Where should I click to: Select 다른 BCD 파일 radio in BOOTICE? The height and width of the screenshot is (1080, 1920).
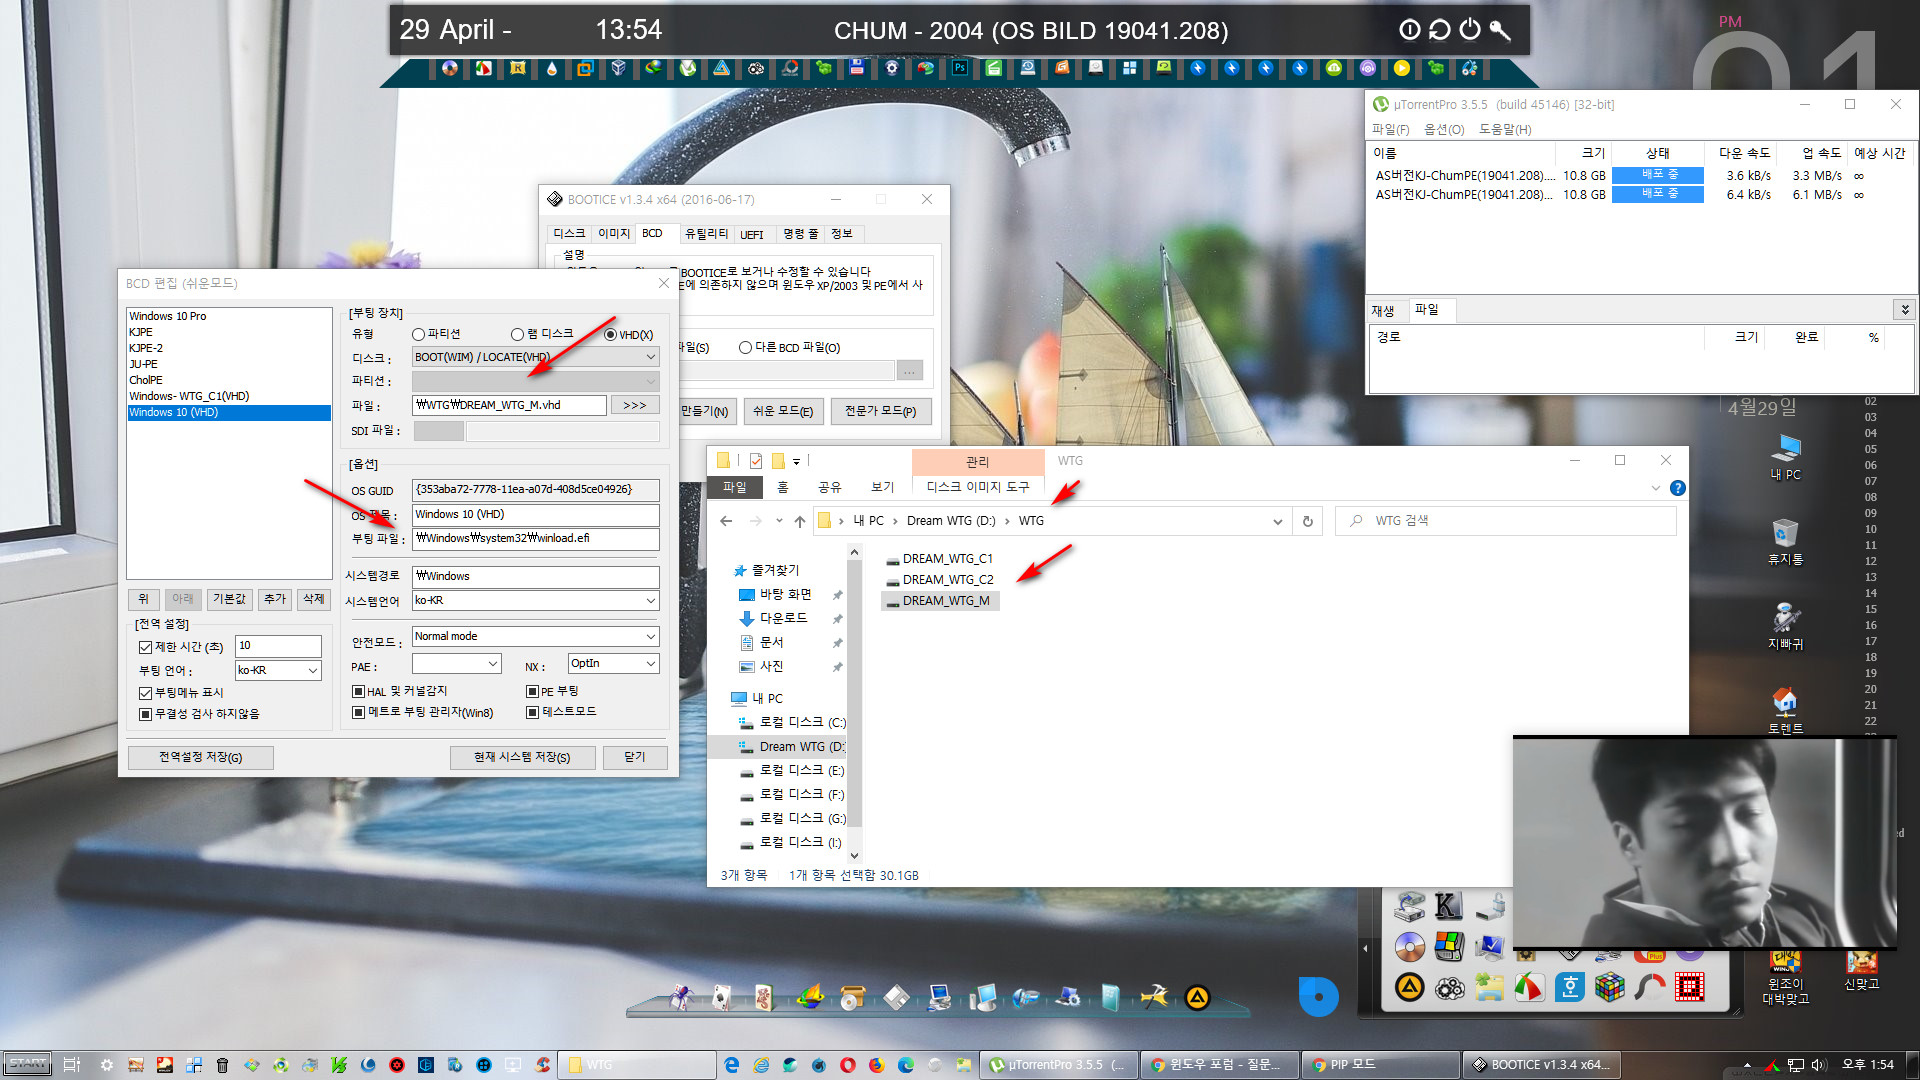coord(745,348)
